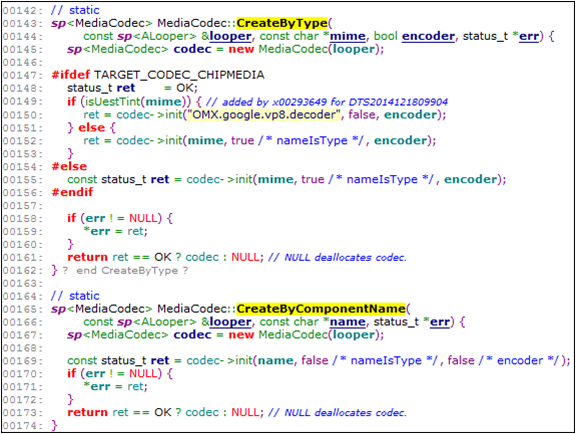
Task: Click the highlighted CreateByComponentName function name
Action: pyautogui.click(x=321, y=309)
